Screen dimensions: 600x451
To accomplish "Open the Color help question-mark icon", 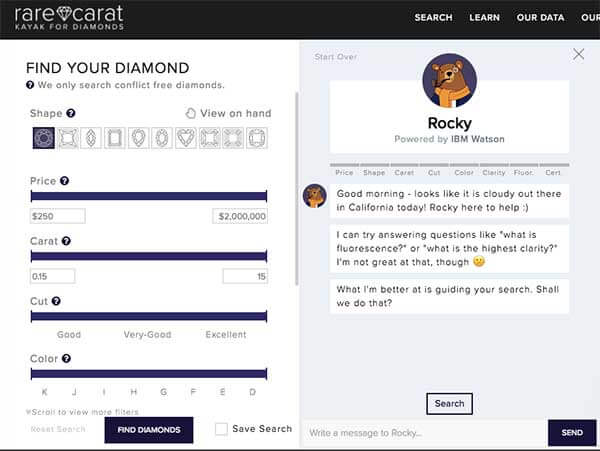I will (x=66, y=358).
